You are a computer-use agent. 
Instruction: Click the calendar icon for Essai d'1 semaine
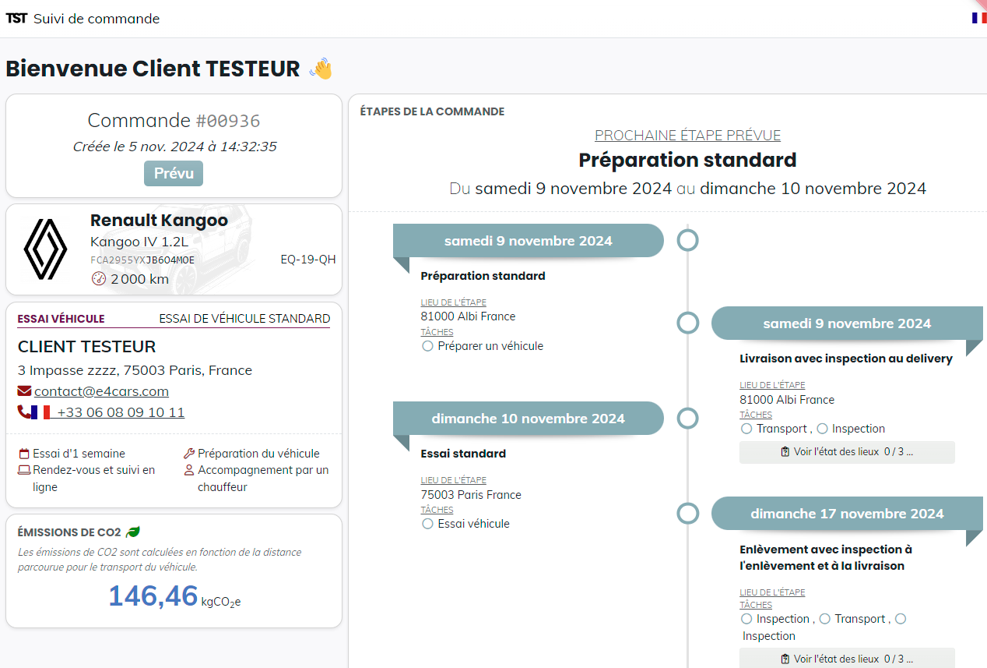pyautogui.click(x=25, y=454)
